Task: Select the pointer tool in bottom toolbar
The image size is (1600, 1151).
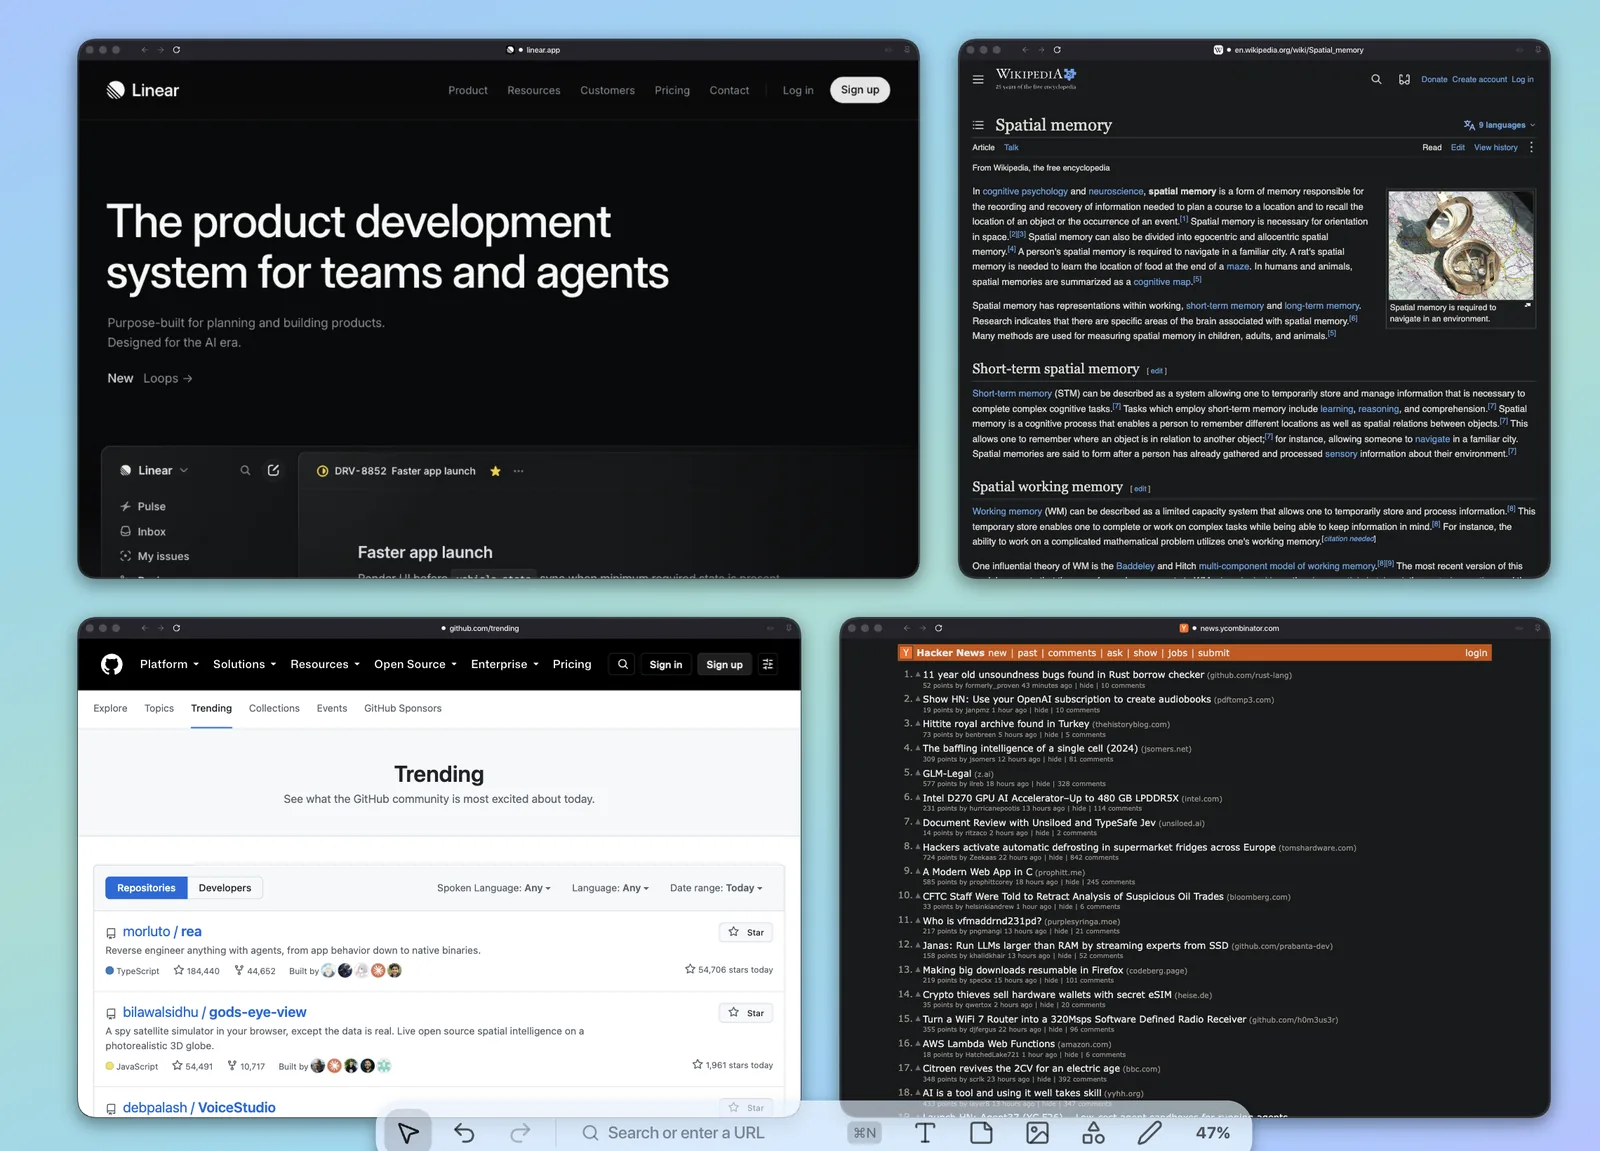Action: pyautogui.click(x=408, y=1133)
